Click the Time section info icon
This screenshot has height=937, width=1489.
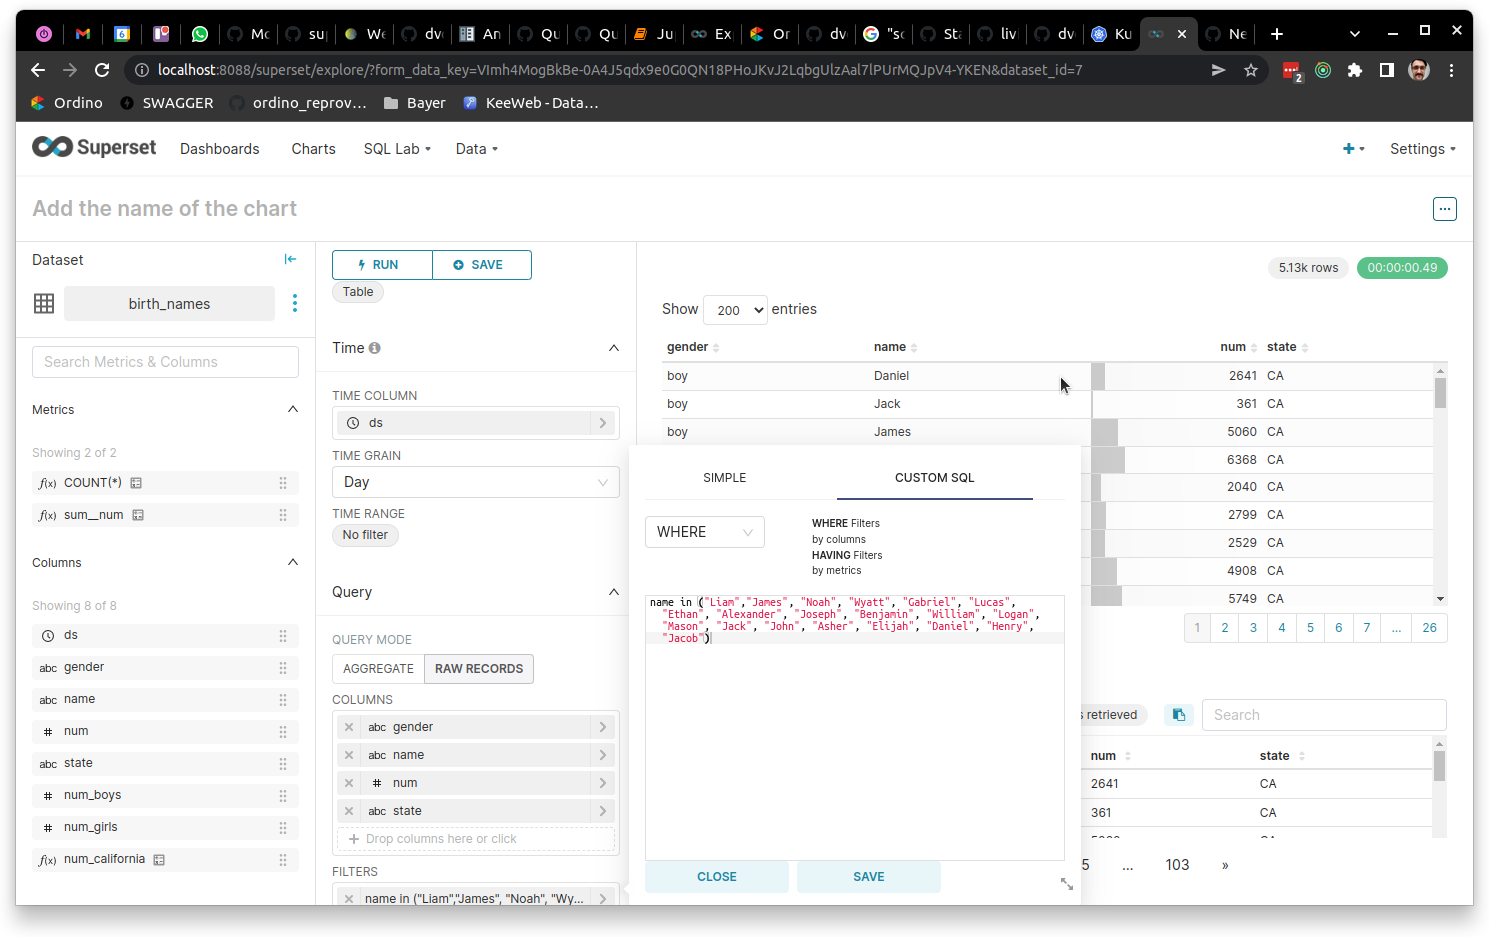pos(375,348)
